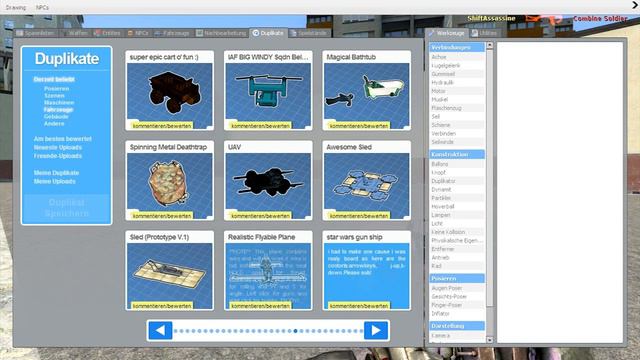Open the Entities tab

pyautogui.click(x=107, y=33)
